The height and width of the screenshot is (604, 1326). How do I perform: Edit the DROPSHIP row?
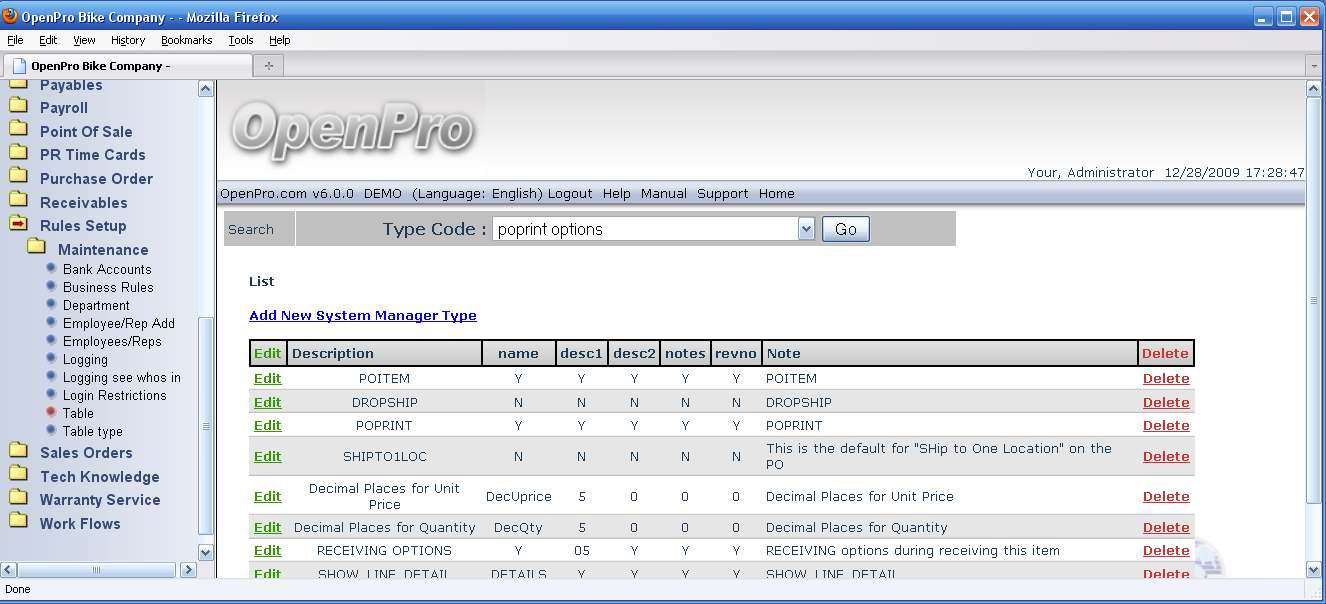click(x=267, y=402)
